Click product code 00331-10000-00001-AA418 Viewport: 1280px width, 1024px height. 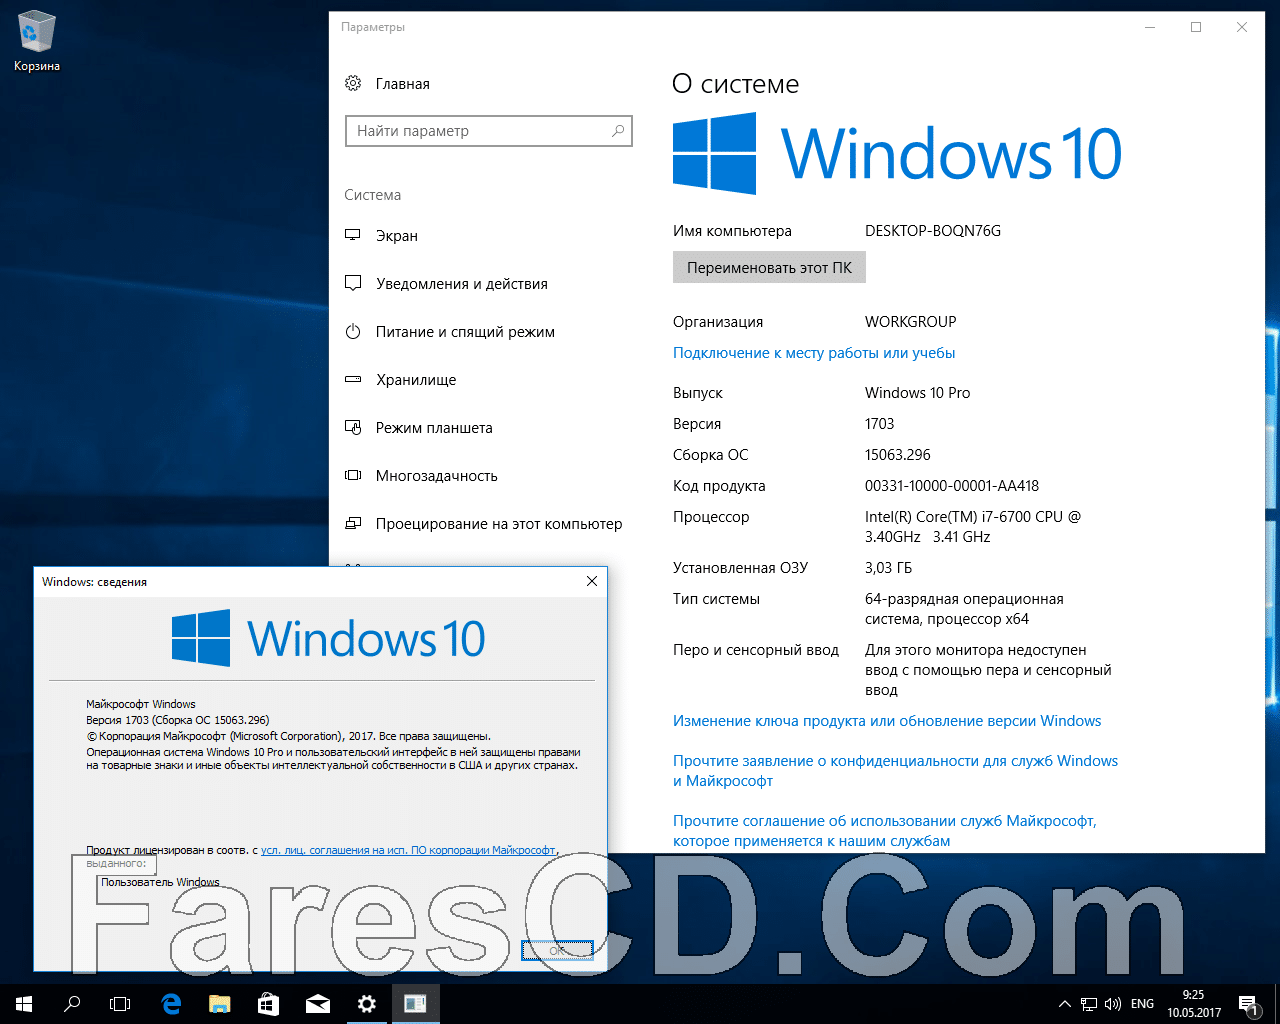952,486
